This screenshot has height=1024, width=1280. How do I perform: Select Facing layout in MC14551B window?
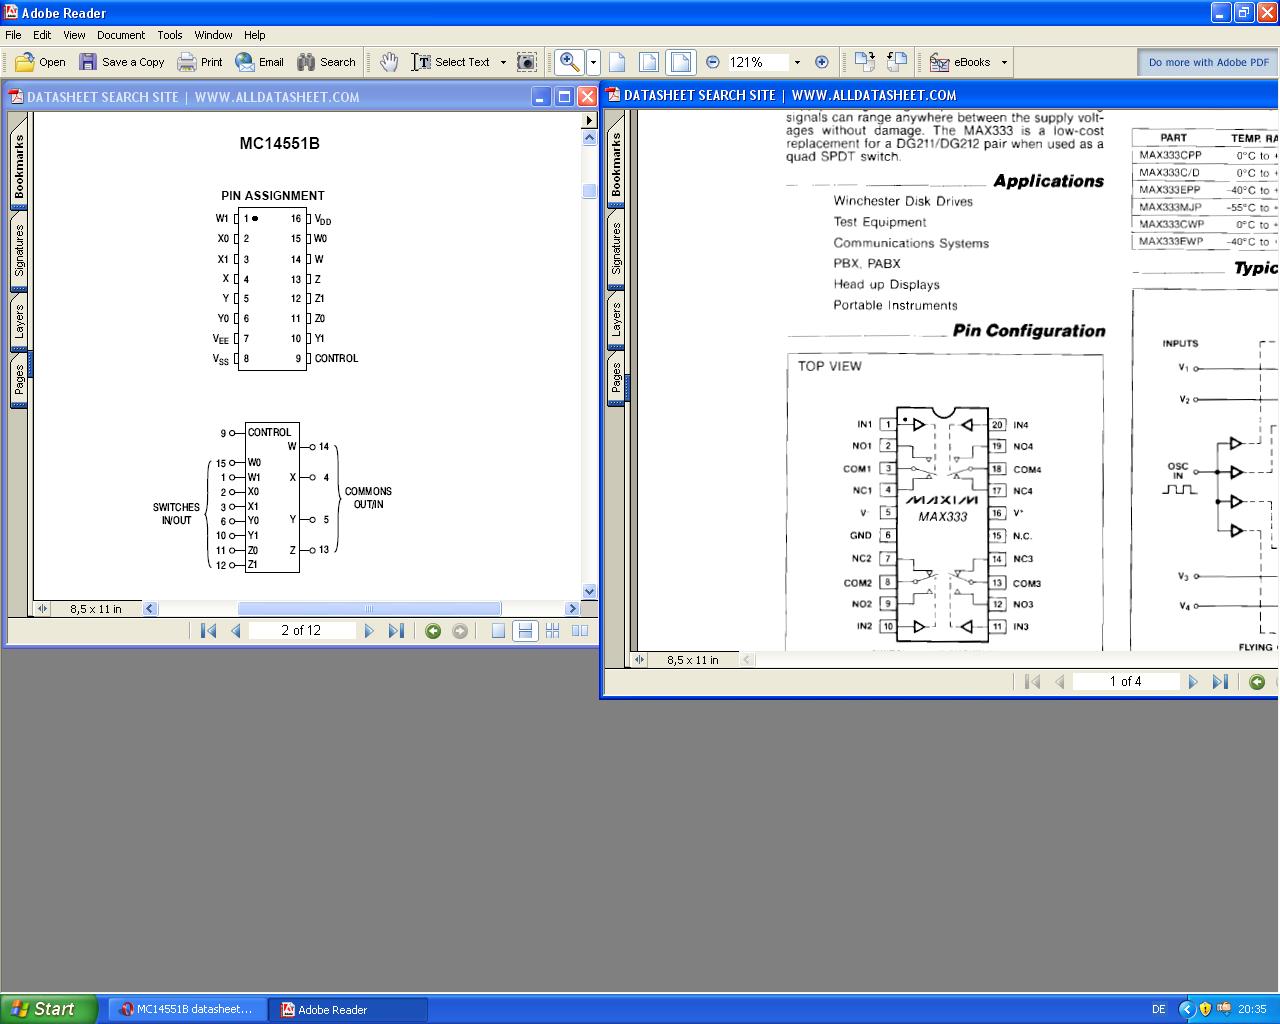click(x=580, y=631)
